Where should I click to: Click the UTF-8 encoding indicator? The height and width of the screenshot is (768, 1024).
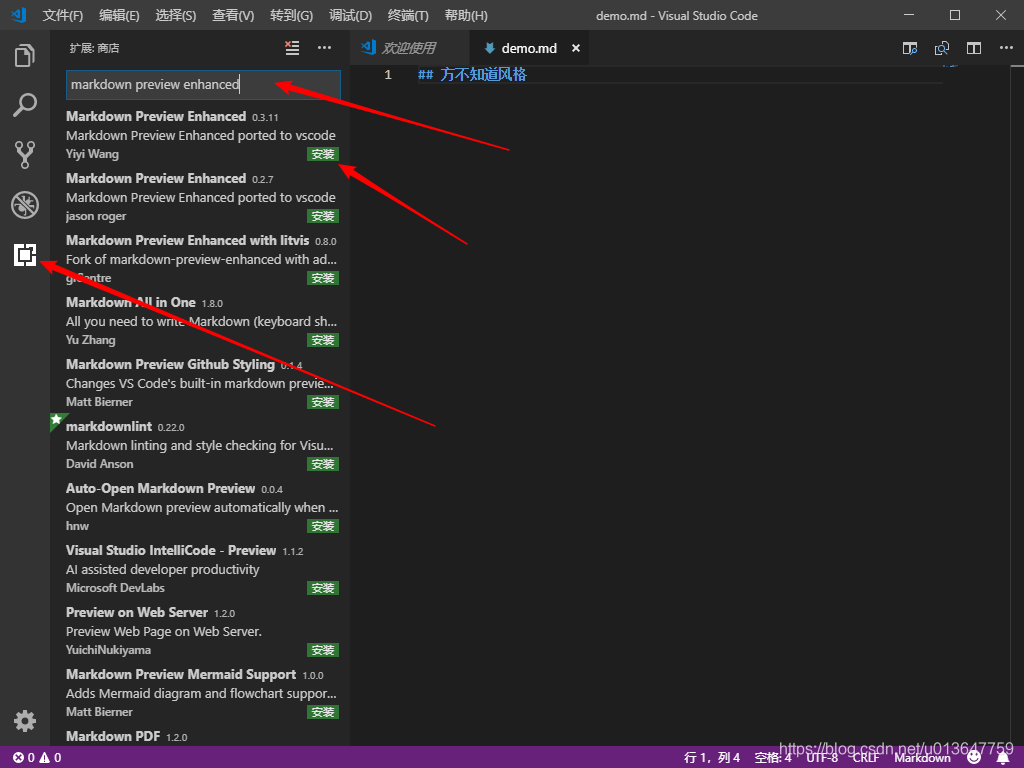pos(822,758)
